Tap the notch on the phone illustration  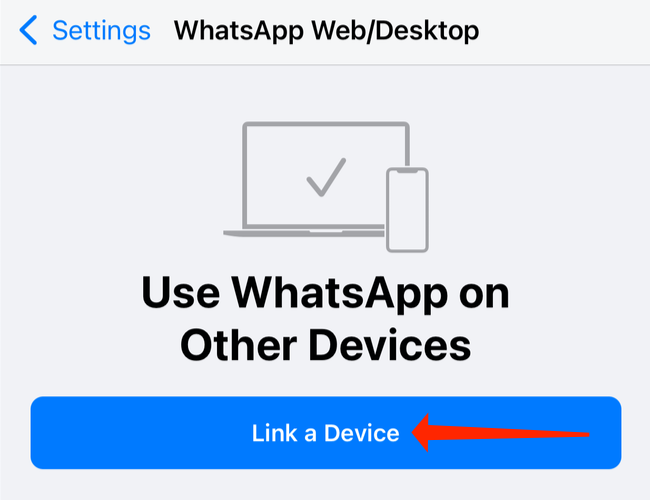point(407,170)
